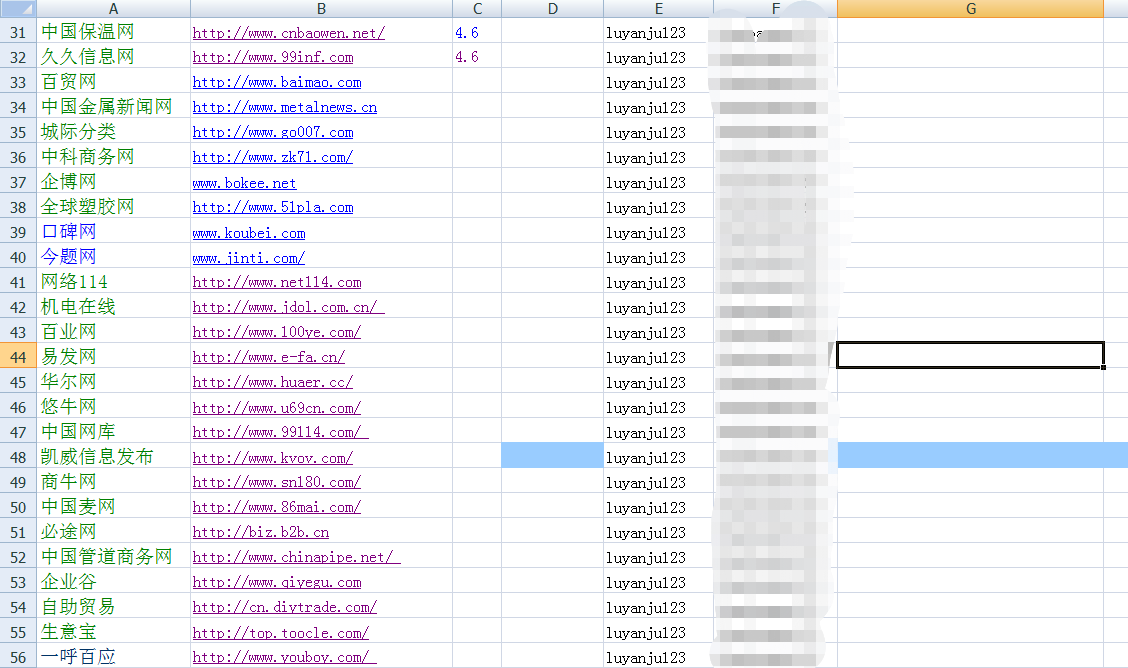Viewport: 1128px width, 668px height.
Task: Select the luyanju123 cell in row 40
Action: 646,258
